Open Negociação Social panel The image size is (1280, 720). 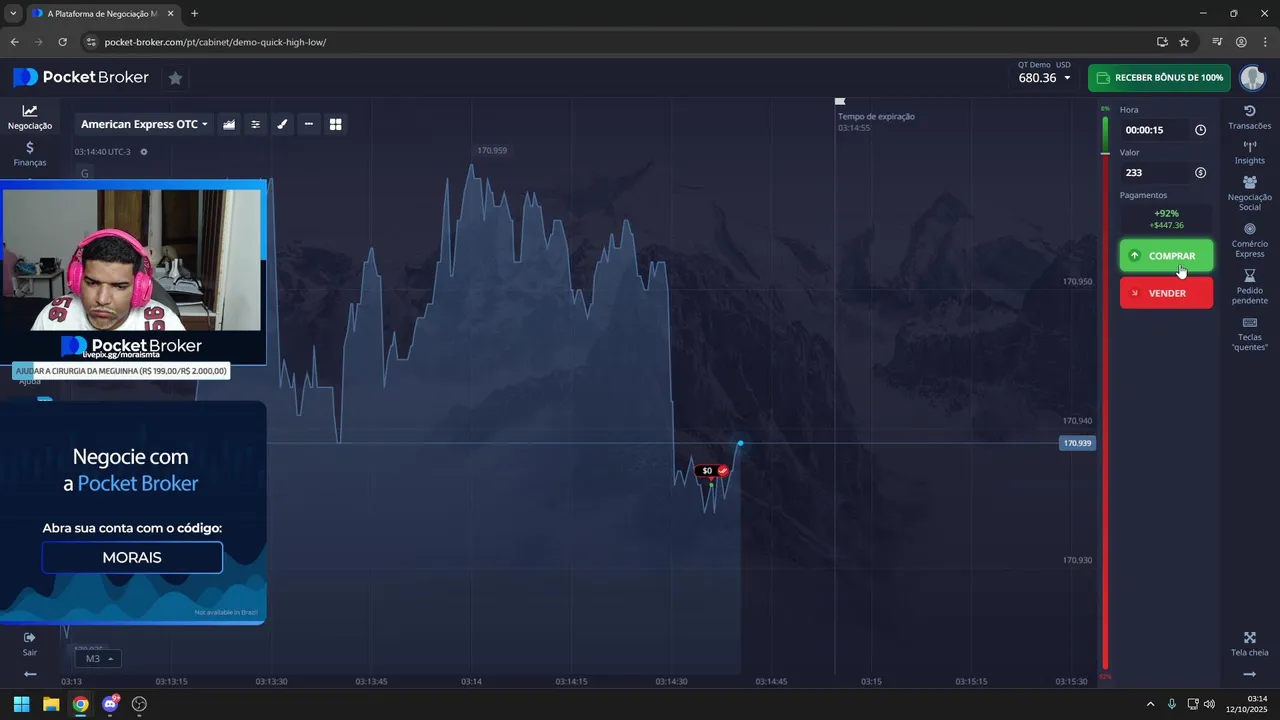click(1250, 194)
